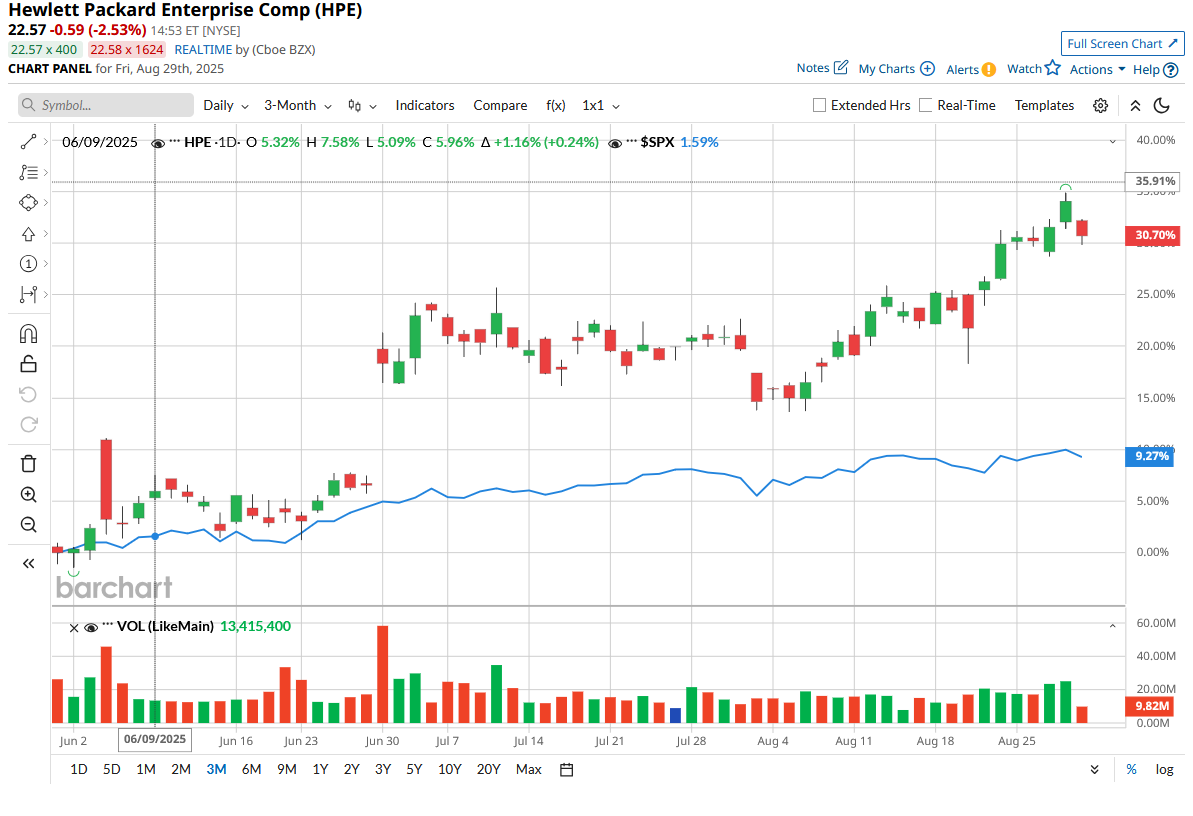Redo the last chart action
The height and width of the screenshot is (816, 1193).
point(28,424)
